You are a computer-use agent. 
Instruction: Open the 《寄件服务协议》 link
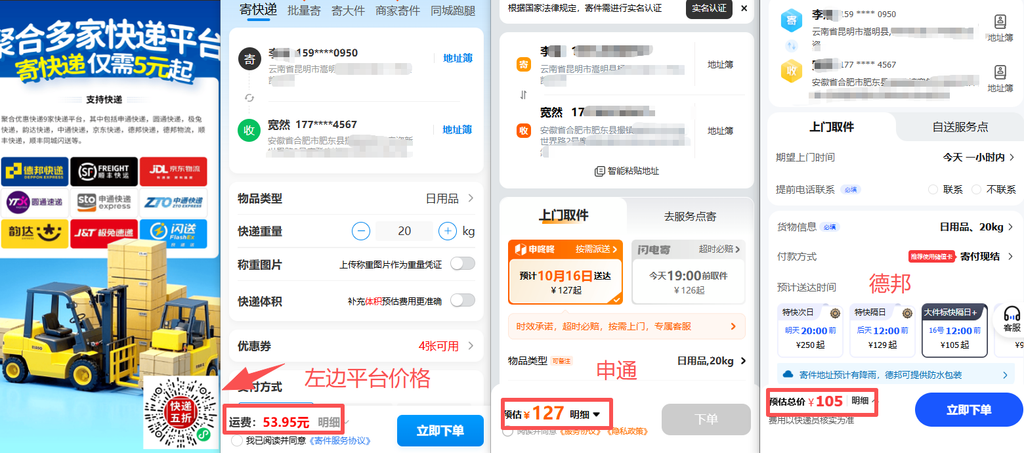342,441
